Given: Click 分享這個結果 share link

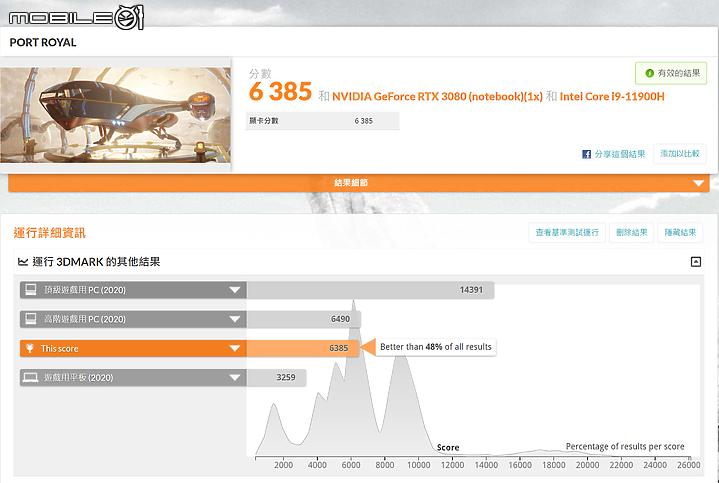Looking at the screenshot, I should [619, 154].
